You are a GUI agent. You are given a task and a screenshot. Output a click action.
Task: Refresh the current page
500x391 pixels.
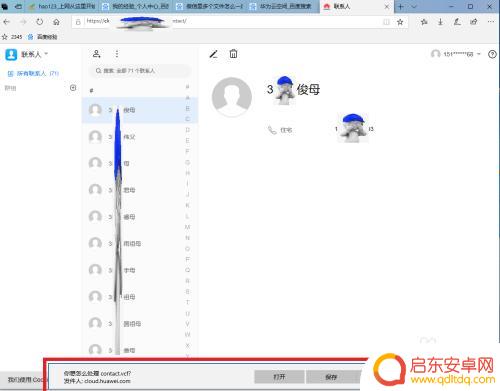40,22
